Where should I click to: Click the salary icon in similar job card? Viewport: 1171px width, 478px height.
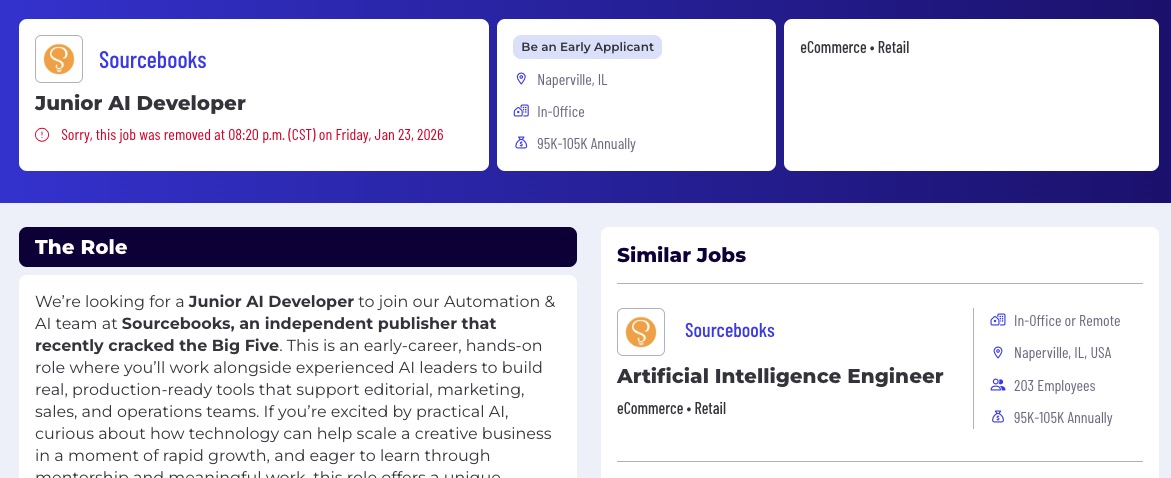tap(997, 417)
